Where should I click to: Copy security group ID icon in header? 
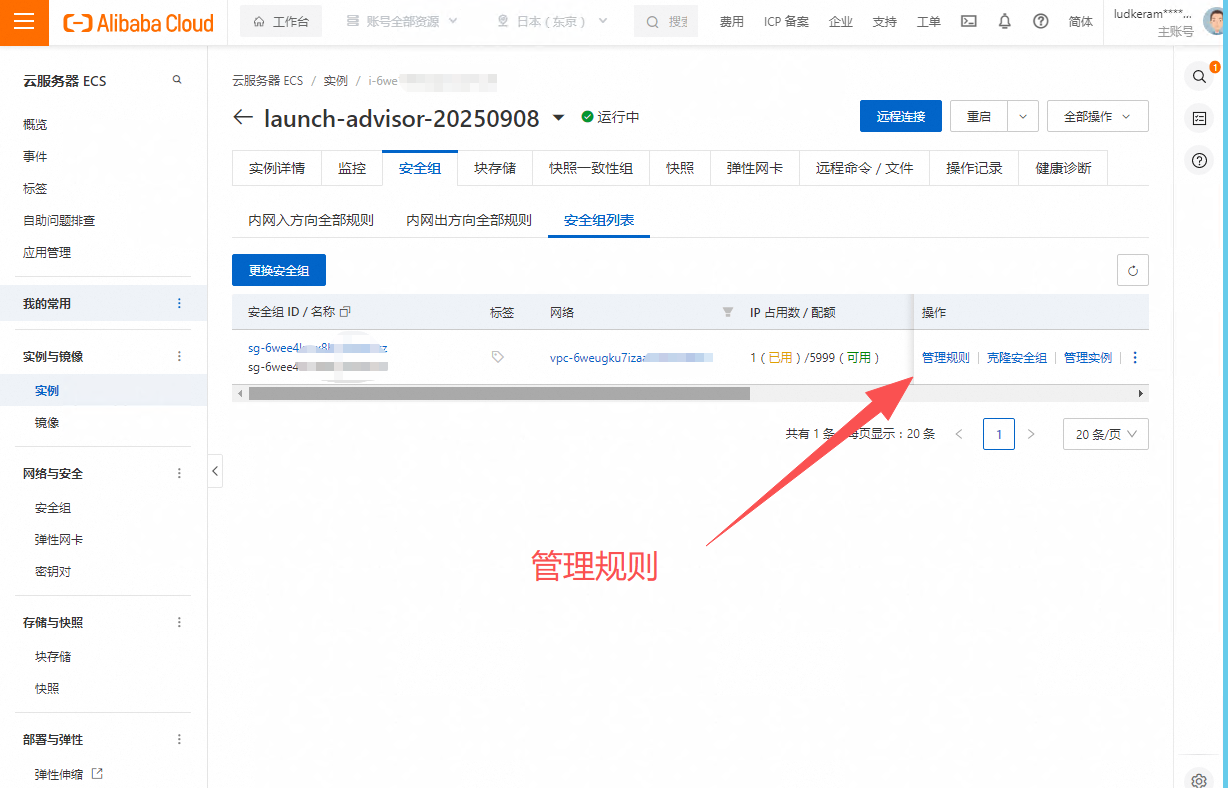[346, 312]
